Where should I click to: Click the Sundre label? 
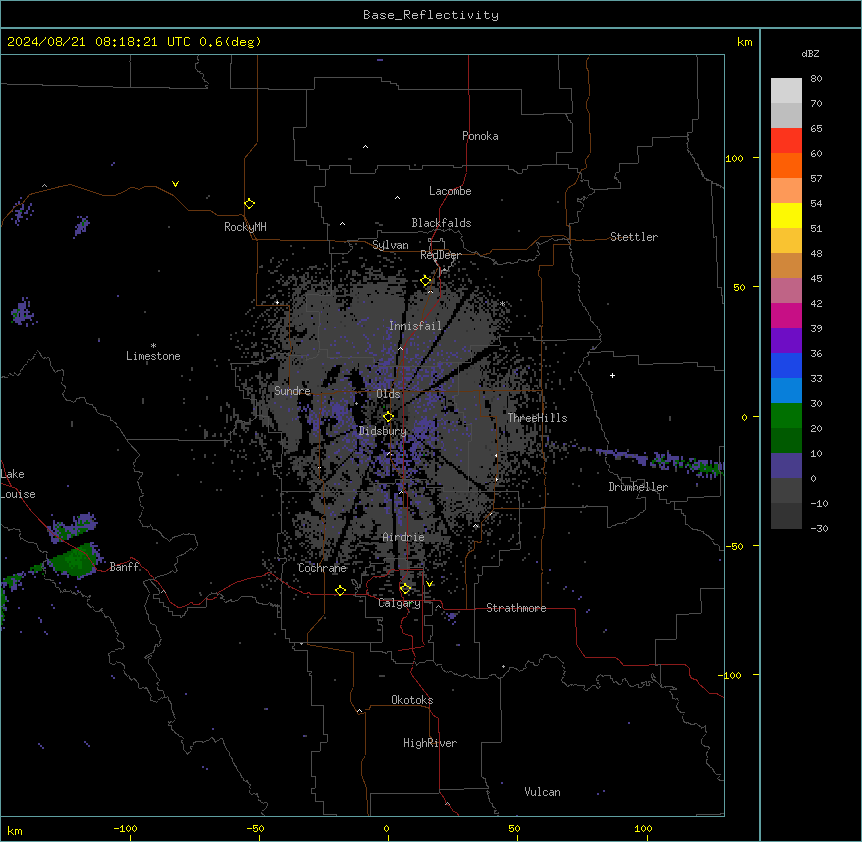pos(292,391)
